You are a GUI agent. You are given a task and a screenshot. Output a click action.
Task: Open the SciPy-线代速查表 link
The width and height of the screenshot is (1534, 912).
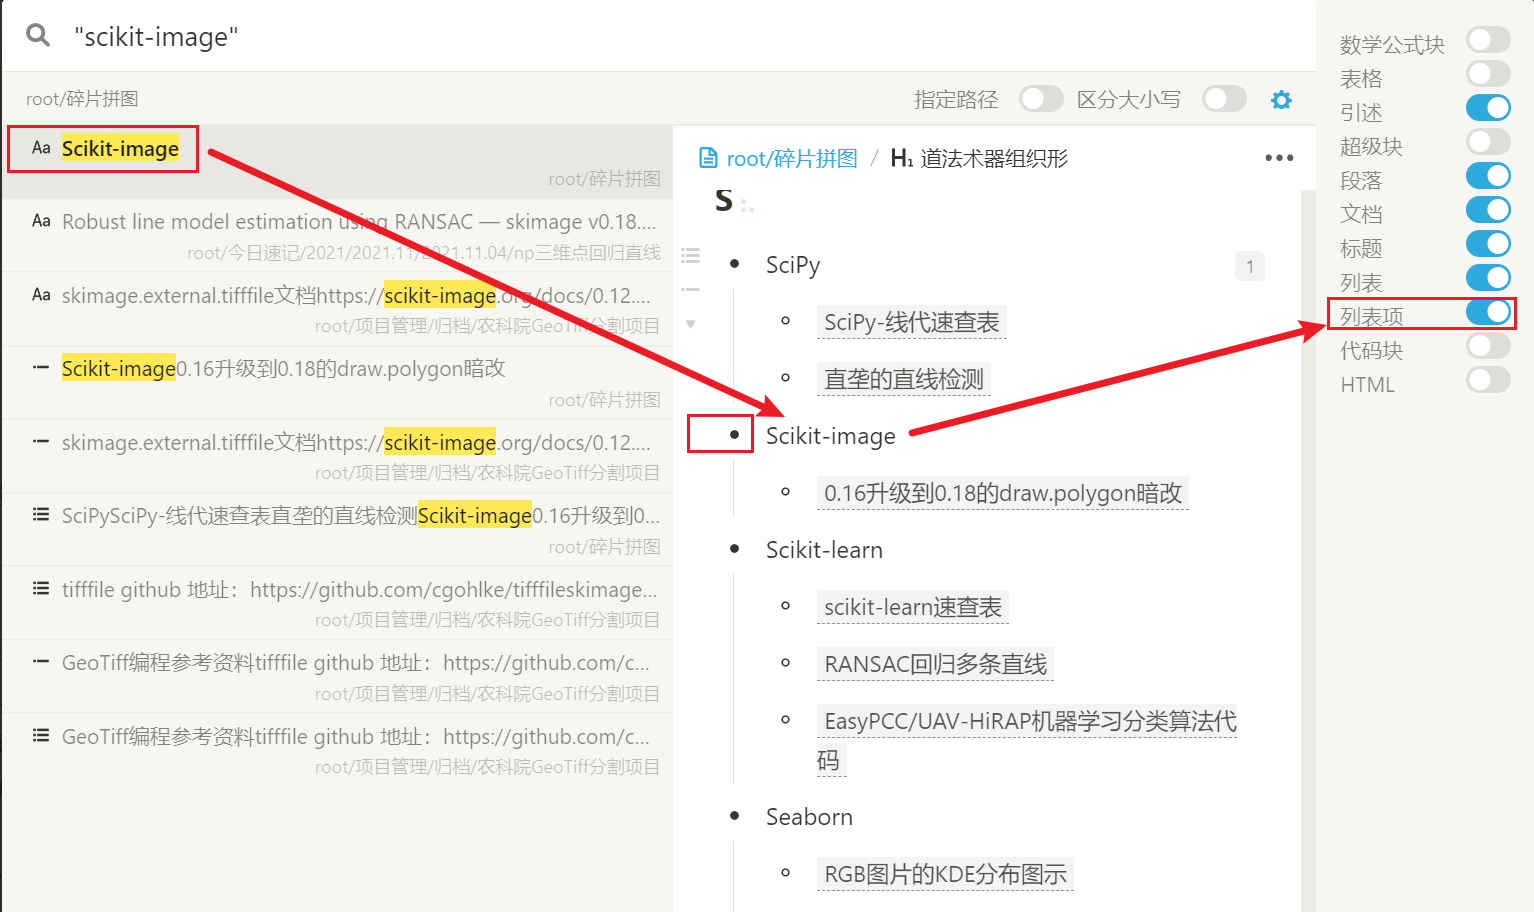[911, 322]
